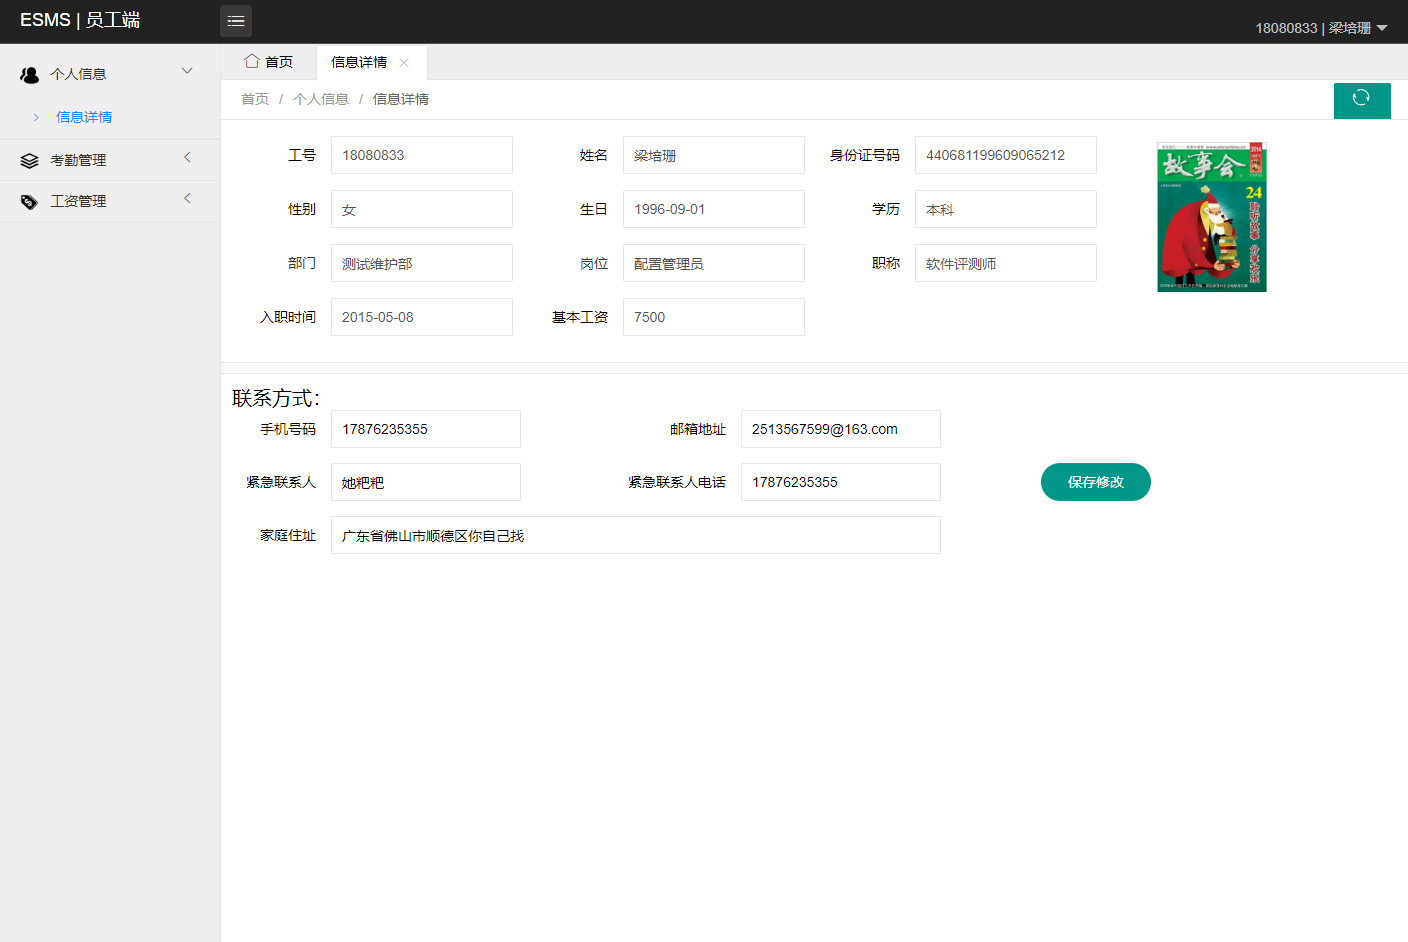
Task: Collapse the 个人信息 menu section
Action: pyautogui.click(x=100, y=73)
